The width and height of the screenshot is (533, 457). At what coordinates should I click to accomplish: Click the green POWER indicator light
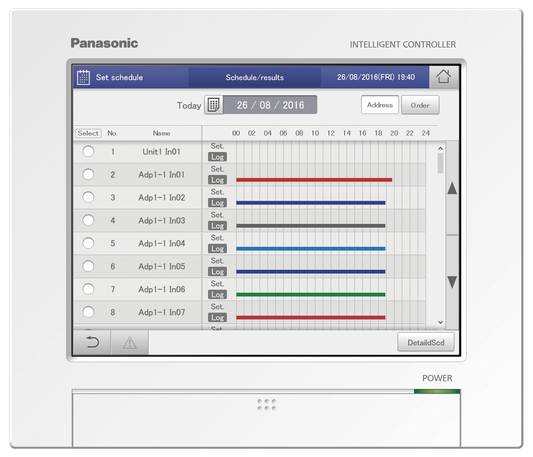[437, 391]
